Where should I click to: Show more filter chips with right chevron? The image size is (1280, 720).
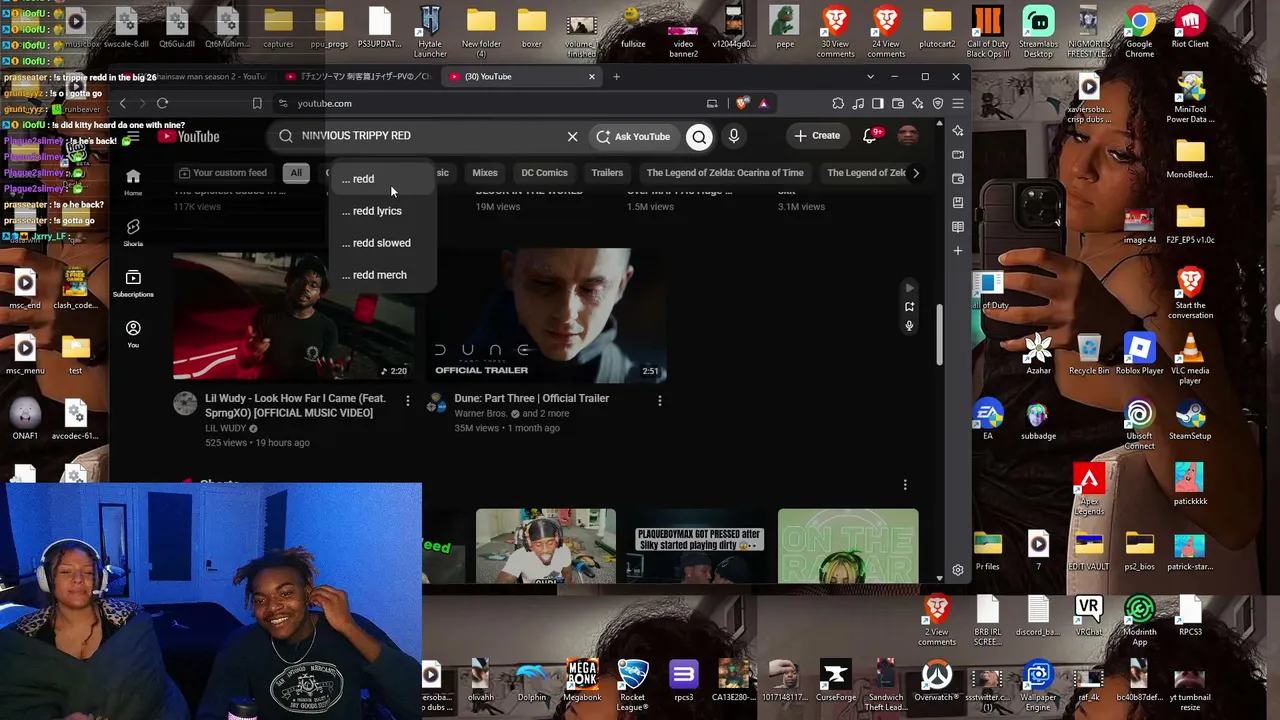[x=915, y=173]
